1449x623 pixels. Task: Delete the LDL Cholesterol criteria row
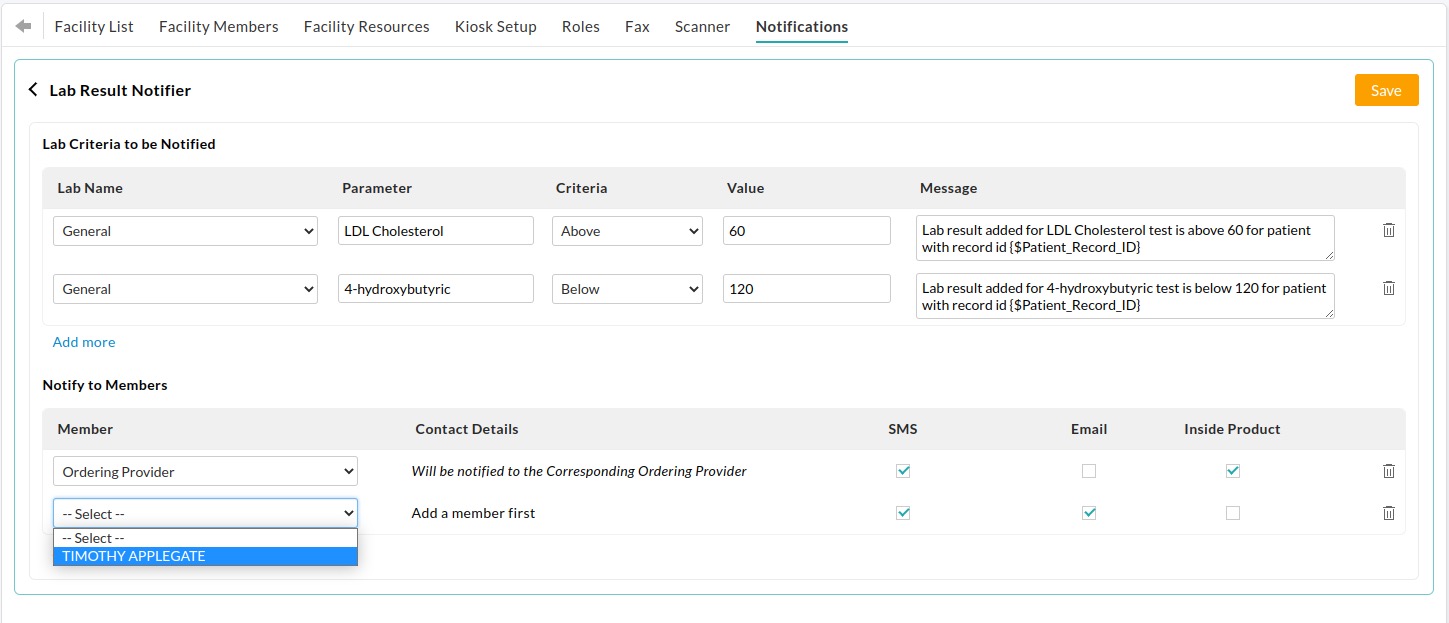(x=1389, y=230)
